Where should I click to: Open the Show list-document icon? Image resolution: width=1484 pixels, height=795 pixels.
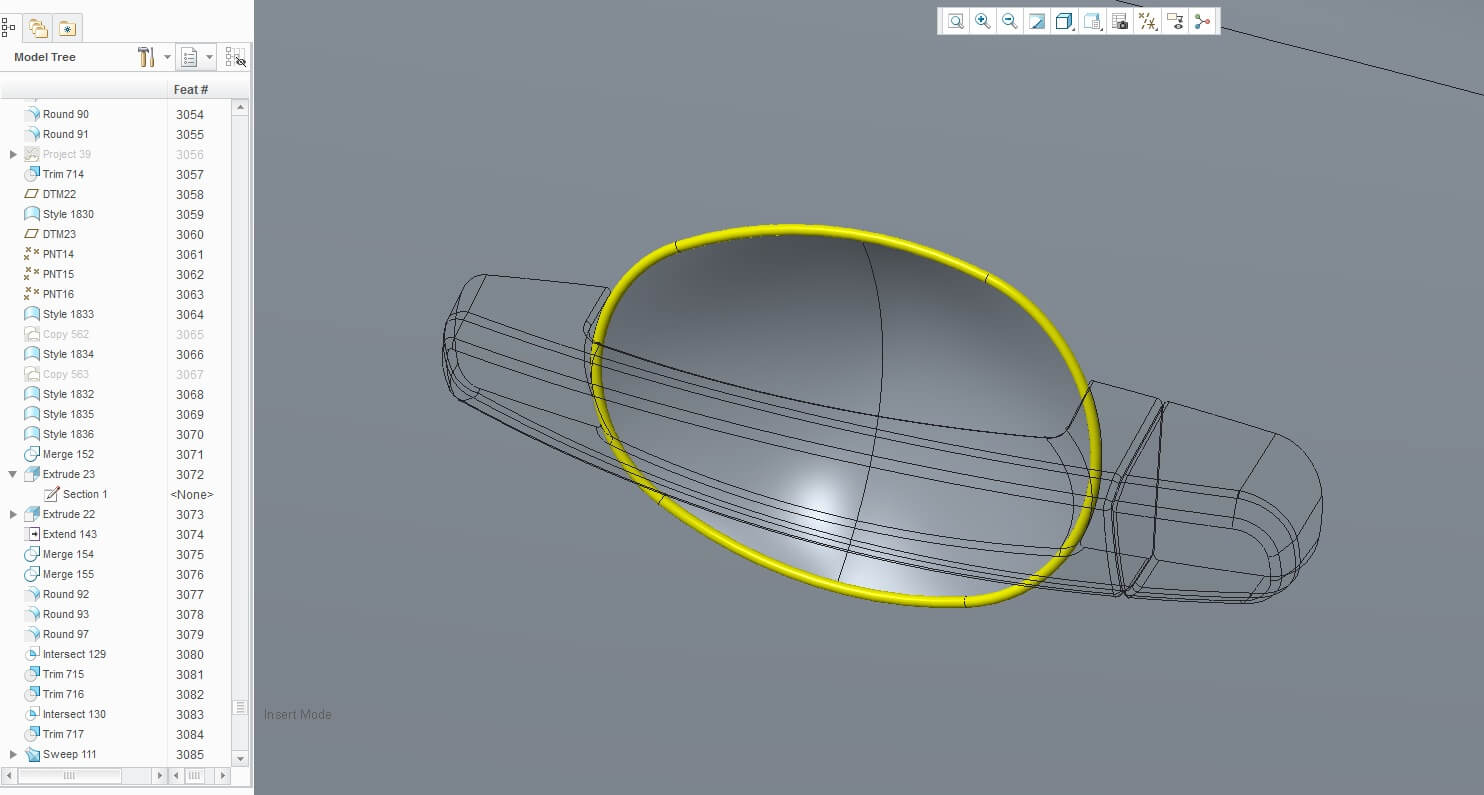189,57
